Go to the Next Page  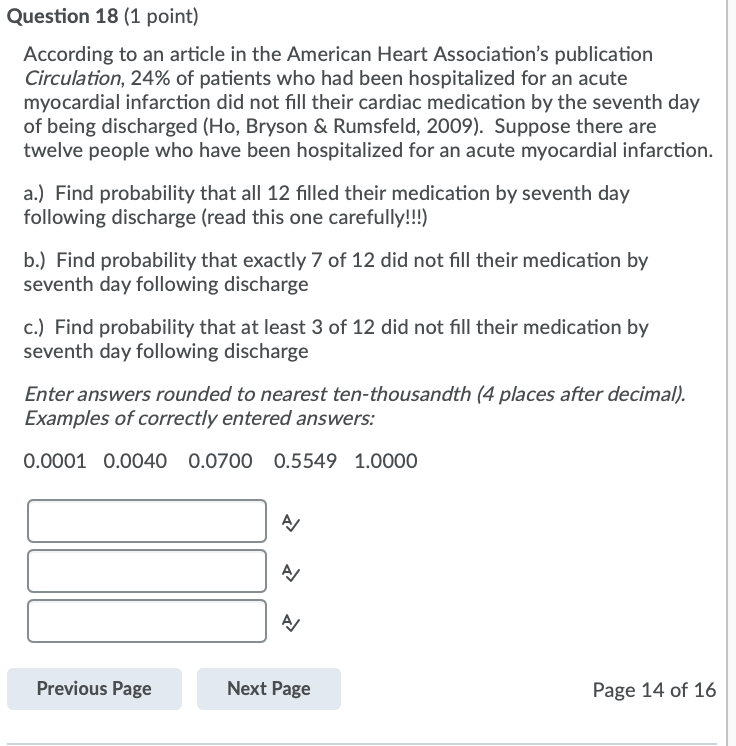pos(269,689)
